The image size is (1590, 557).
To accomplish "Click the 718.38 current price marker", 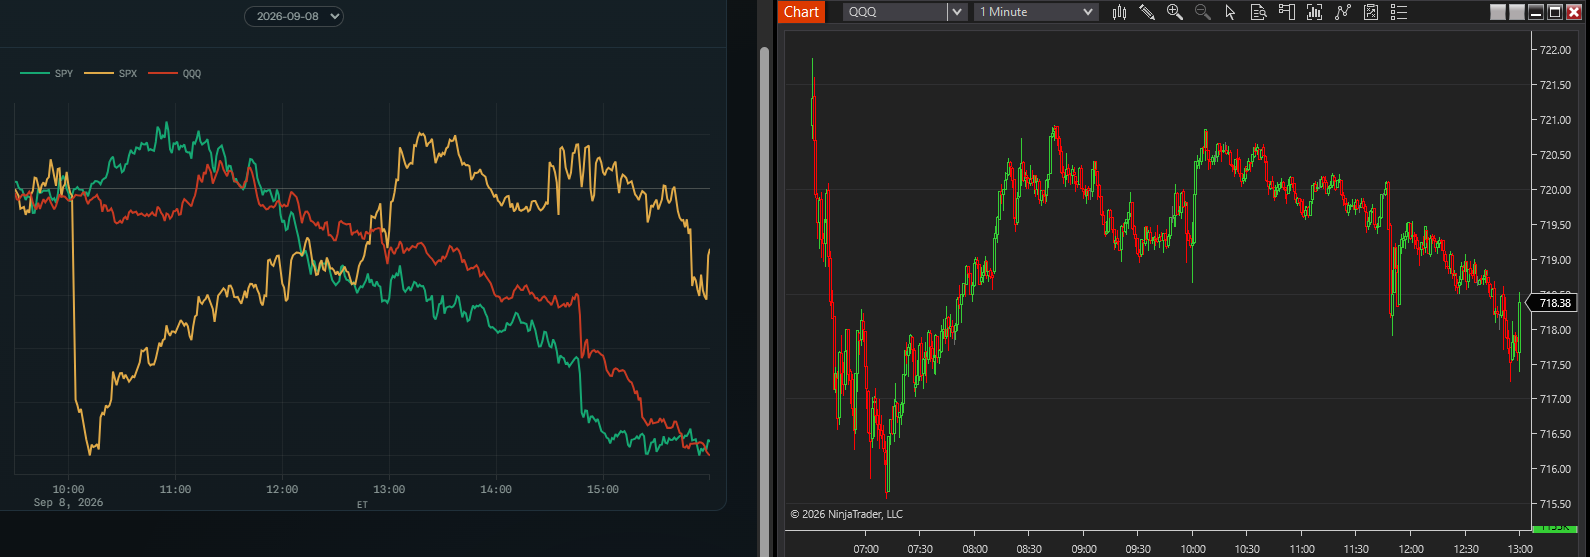I will [x=1555, y=302].
